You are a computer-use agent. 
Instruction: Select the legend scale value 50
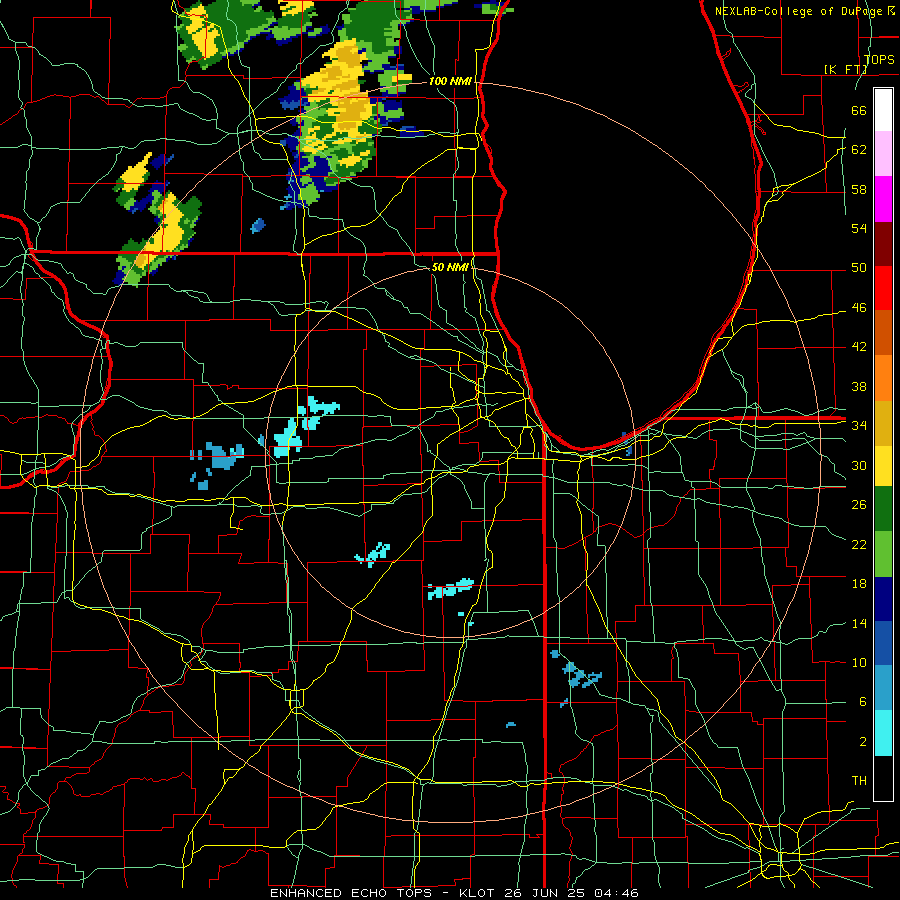tap(859, 267)
